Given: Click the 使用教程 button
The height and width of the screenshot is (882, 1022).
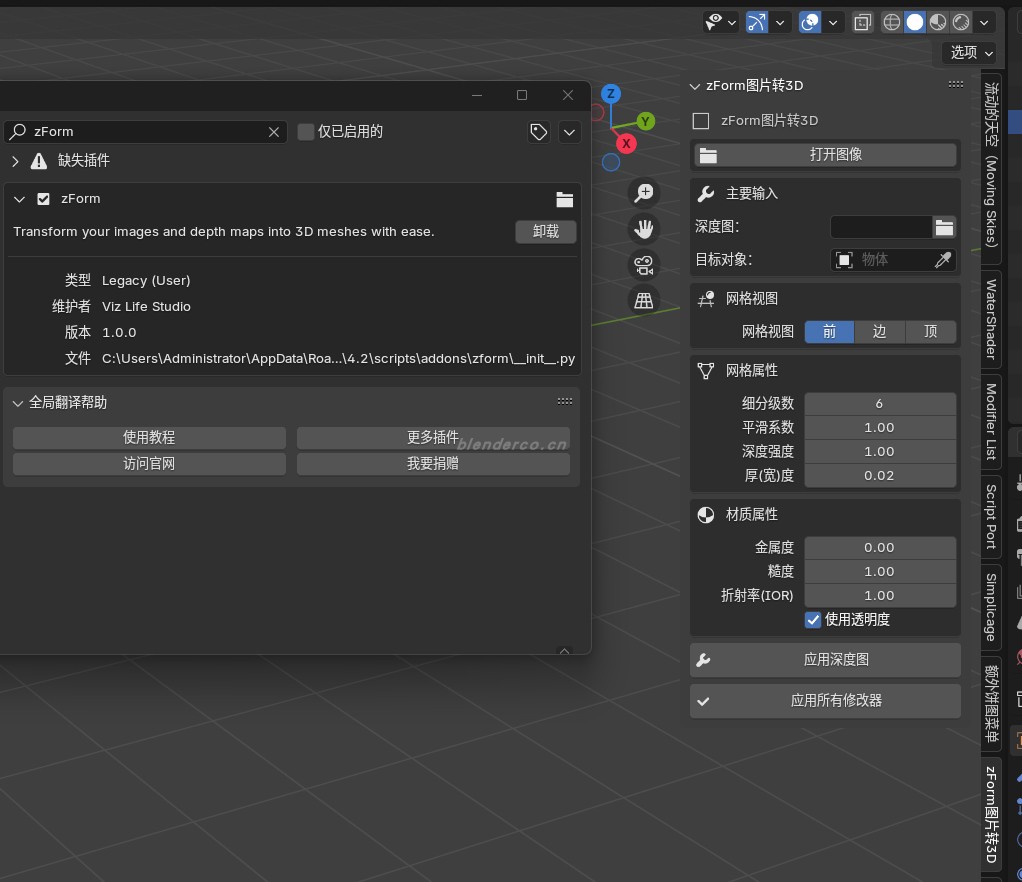Looking at the screenshot, I should click(149, 437).
